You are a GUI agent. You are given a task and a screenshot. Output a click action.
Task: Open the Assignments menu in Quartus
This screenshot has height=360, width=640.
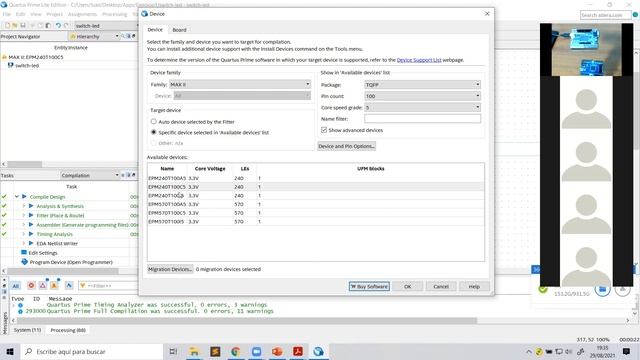pos(82,14)
